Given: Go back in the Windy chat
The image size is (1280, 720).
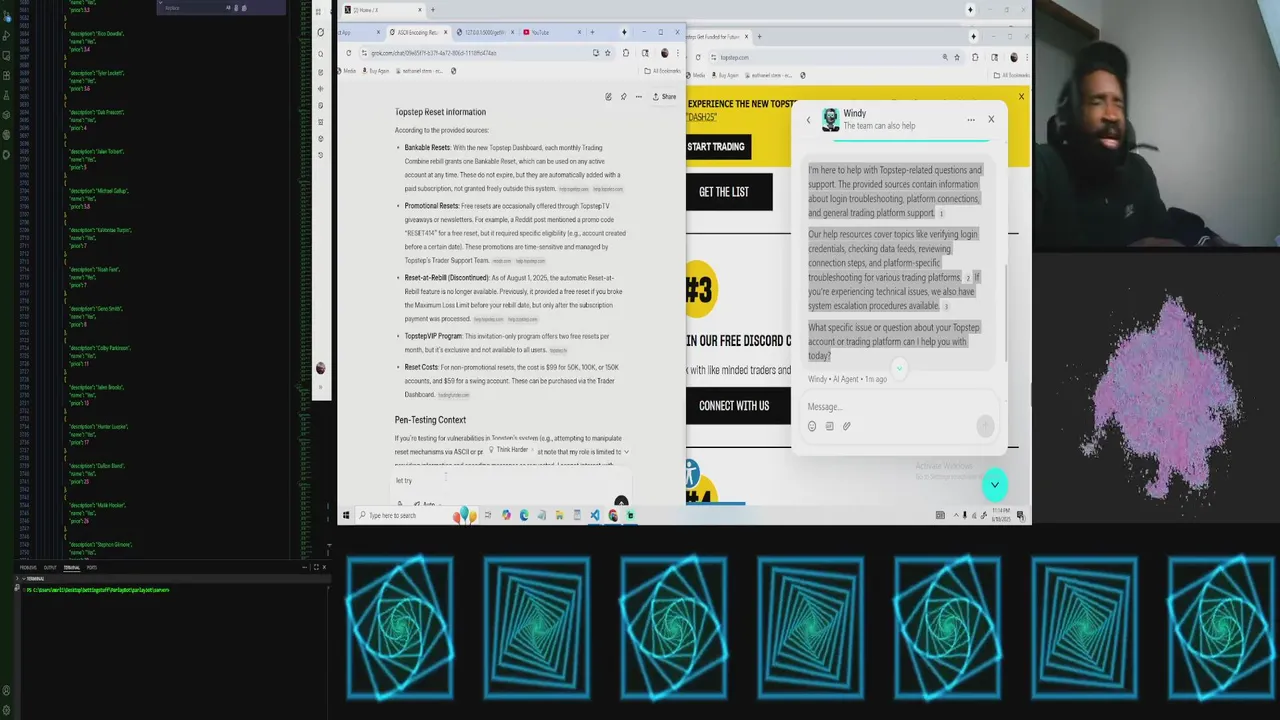Looking at the screenshot, I should click(x=809, y=120).
